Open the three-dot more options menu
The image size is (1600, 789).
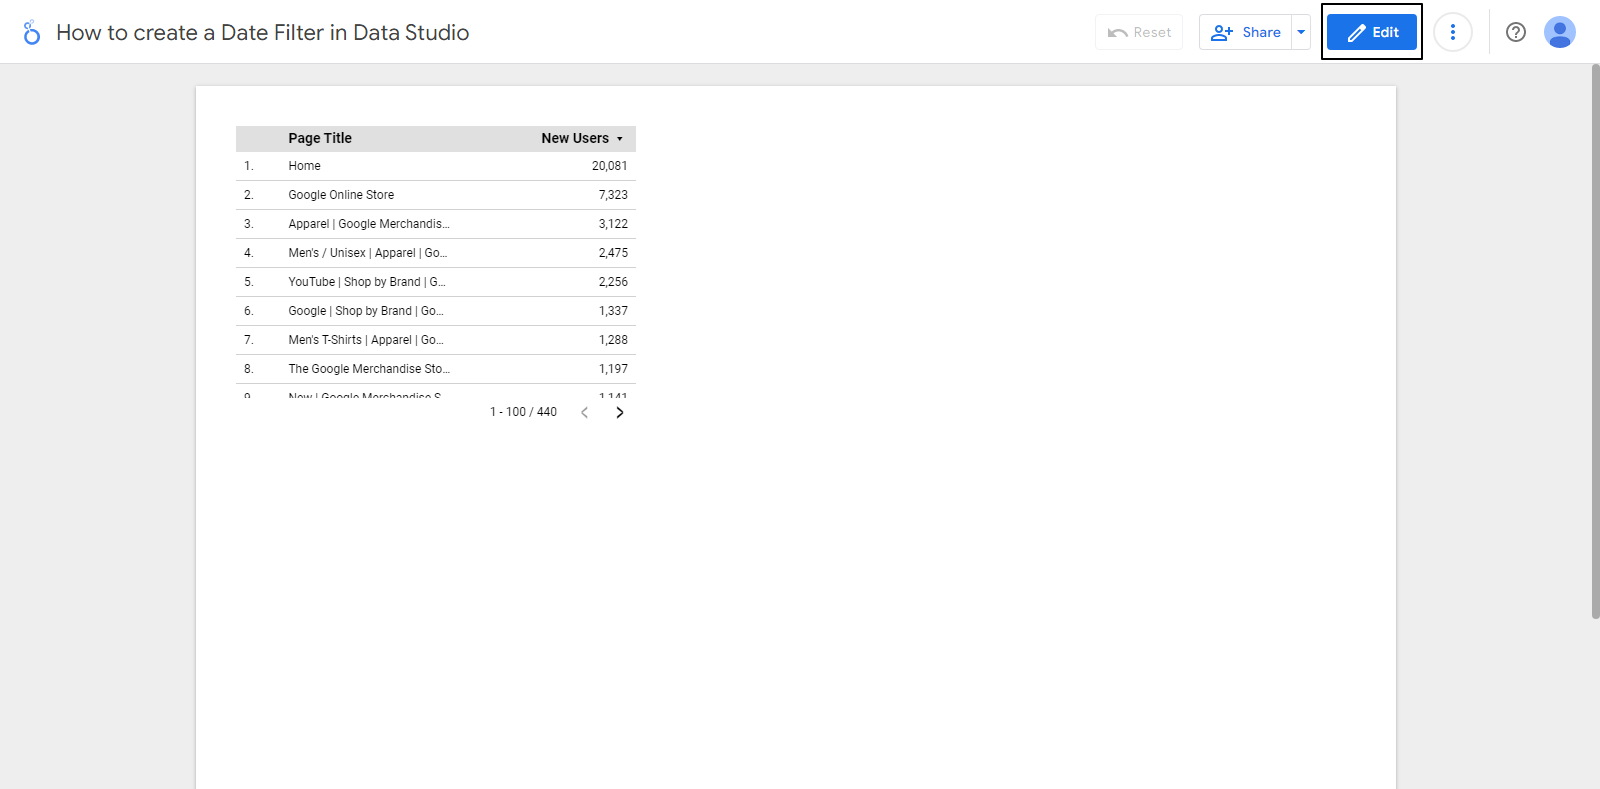(1453, 32)
